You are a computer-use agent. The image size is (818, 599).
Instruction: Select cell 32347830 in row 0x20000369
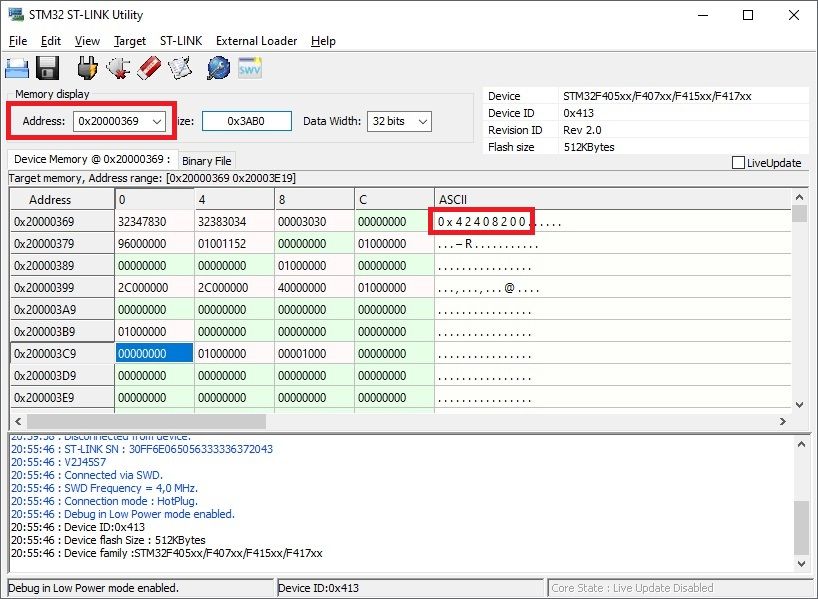click(154, 221)
